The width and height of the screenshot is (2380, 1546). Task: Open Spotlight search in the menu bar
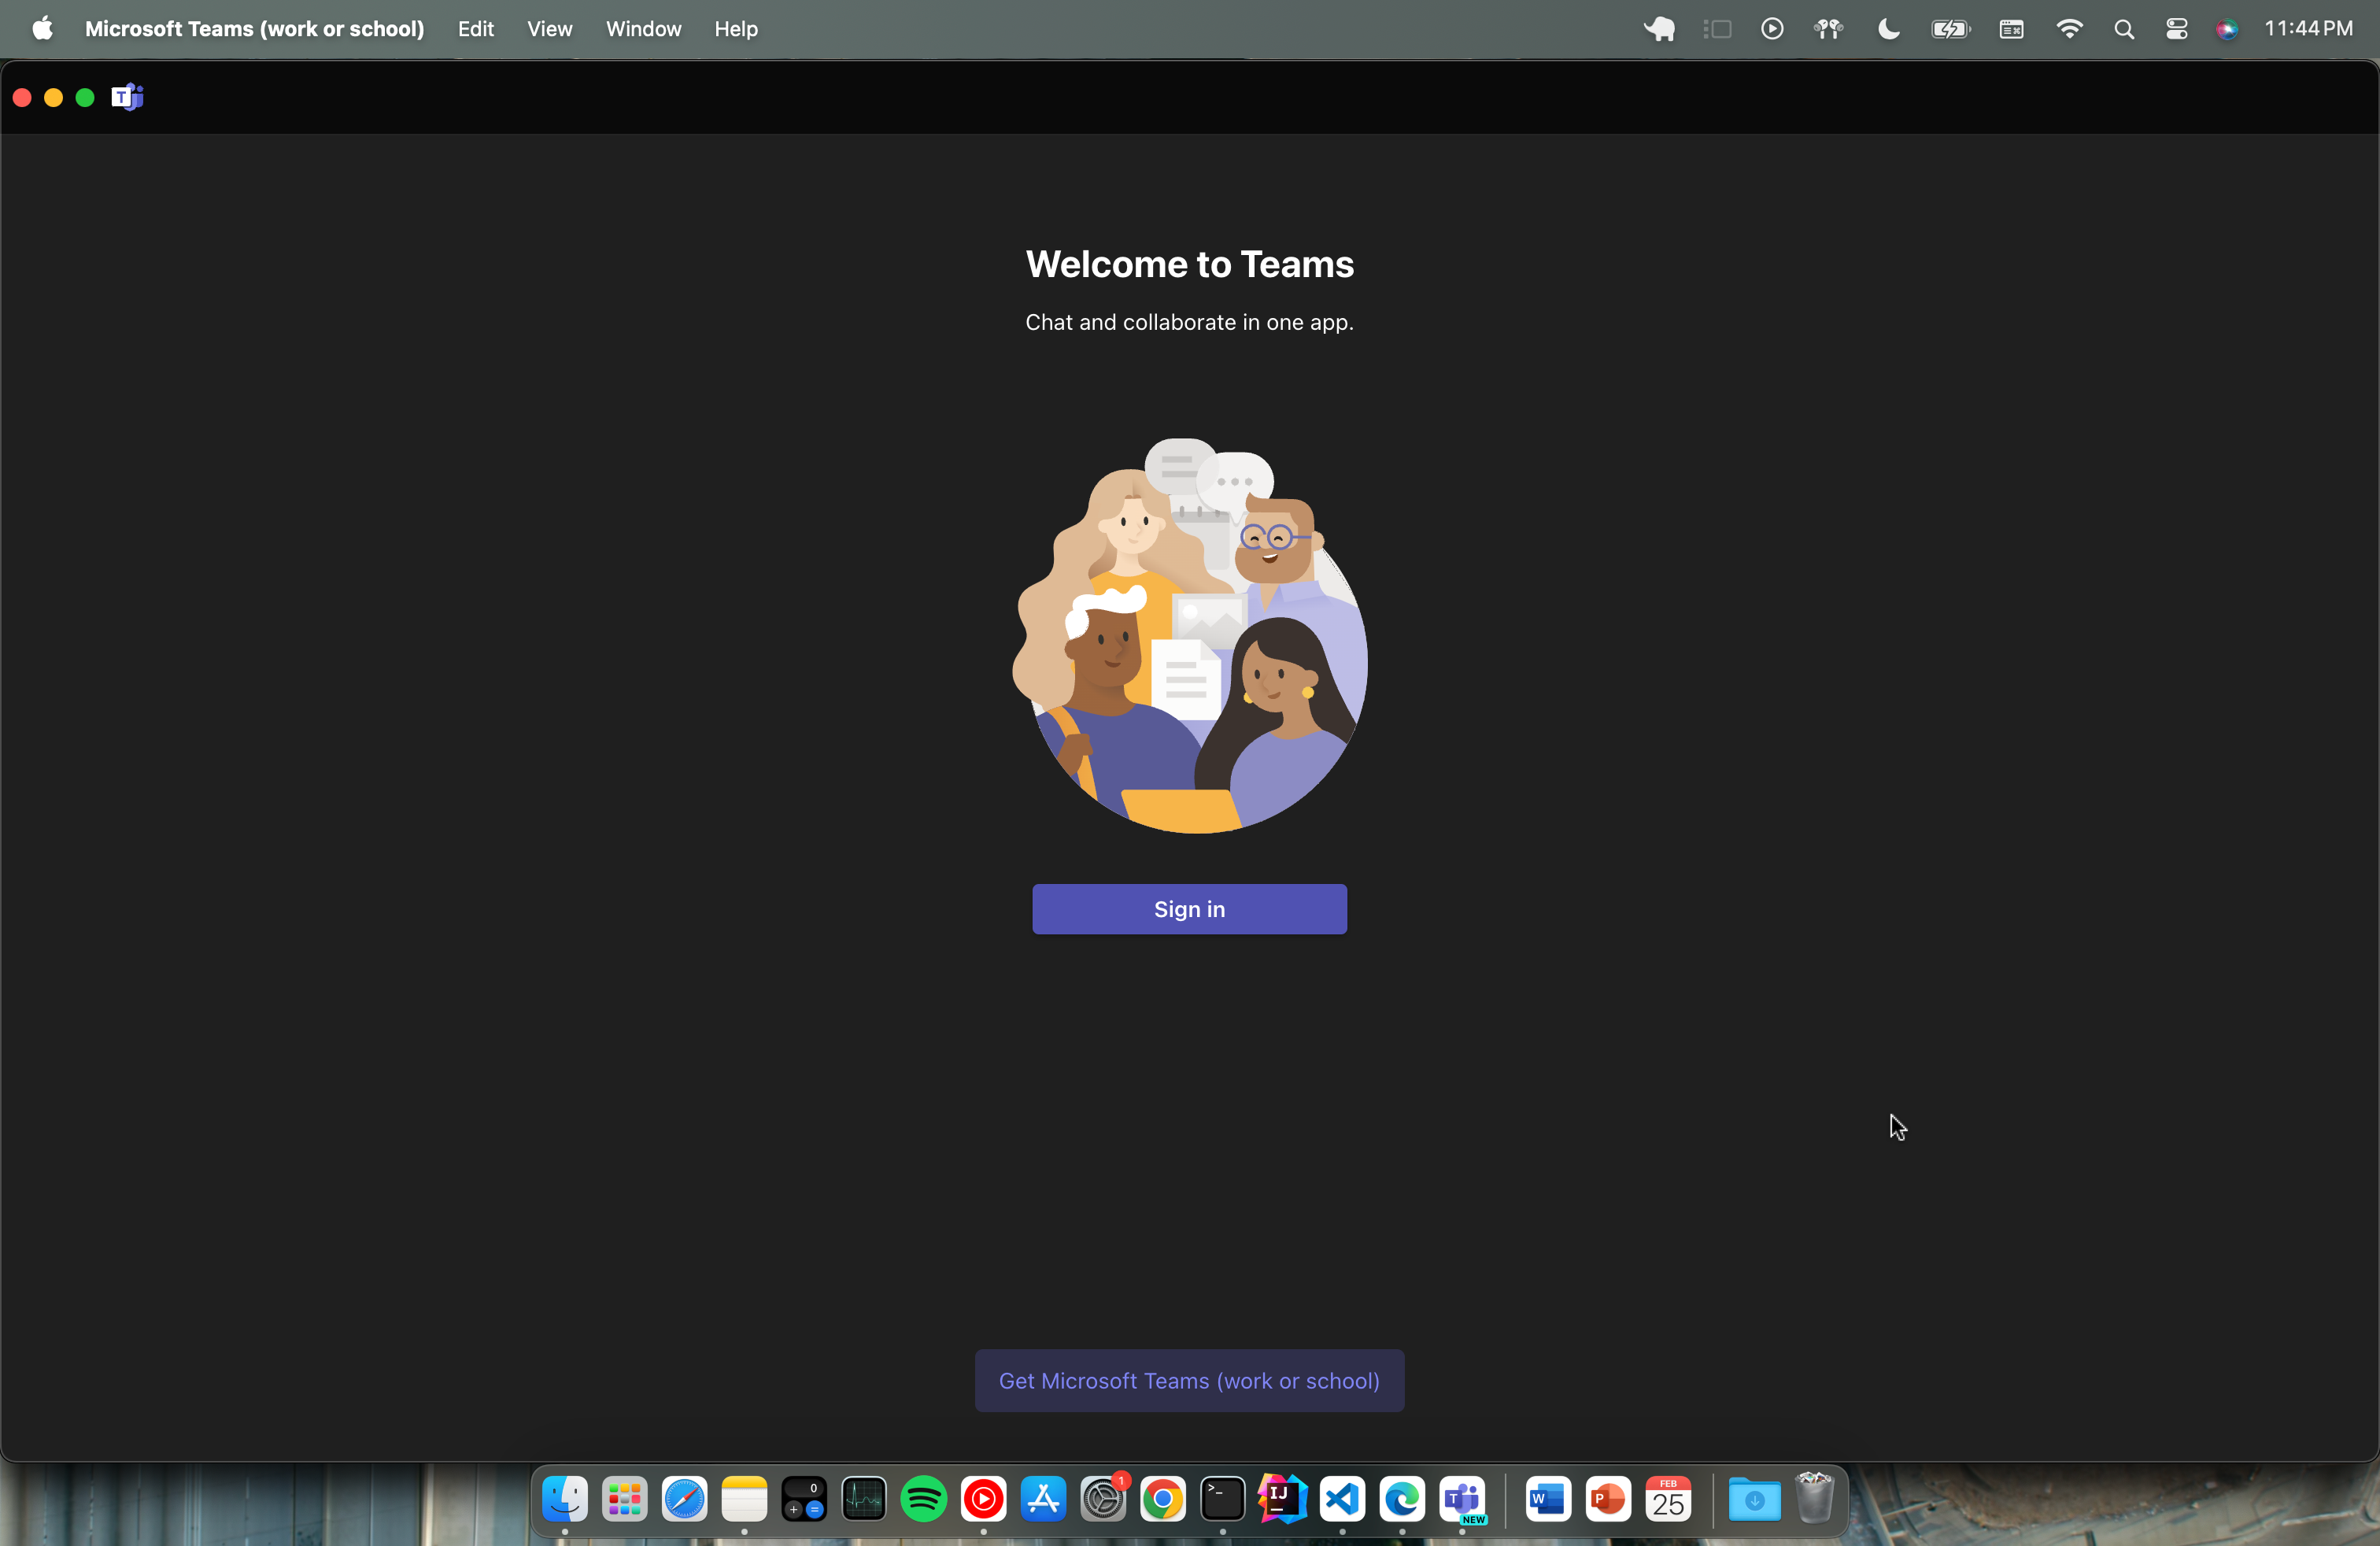click(x=2124, y=28)
